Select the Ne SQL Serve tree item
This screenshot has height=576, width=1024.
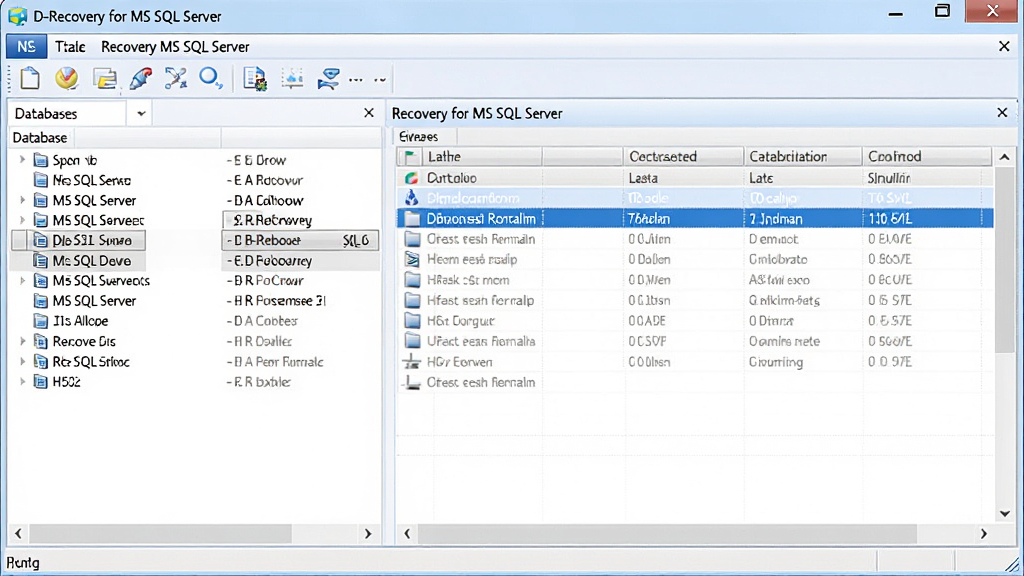[91, 180]
